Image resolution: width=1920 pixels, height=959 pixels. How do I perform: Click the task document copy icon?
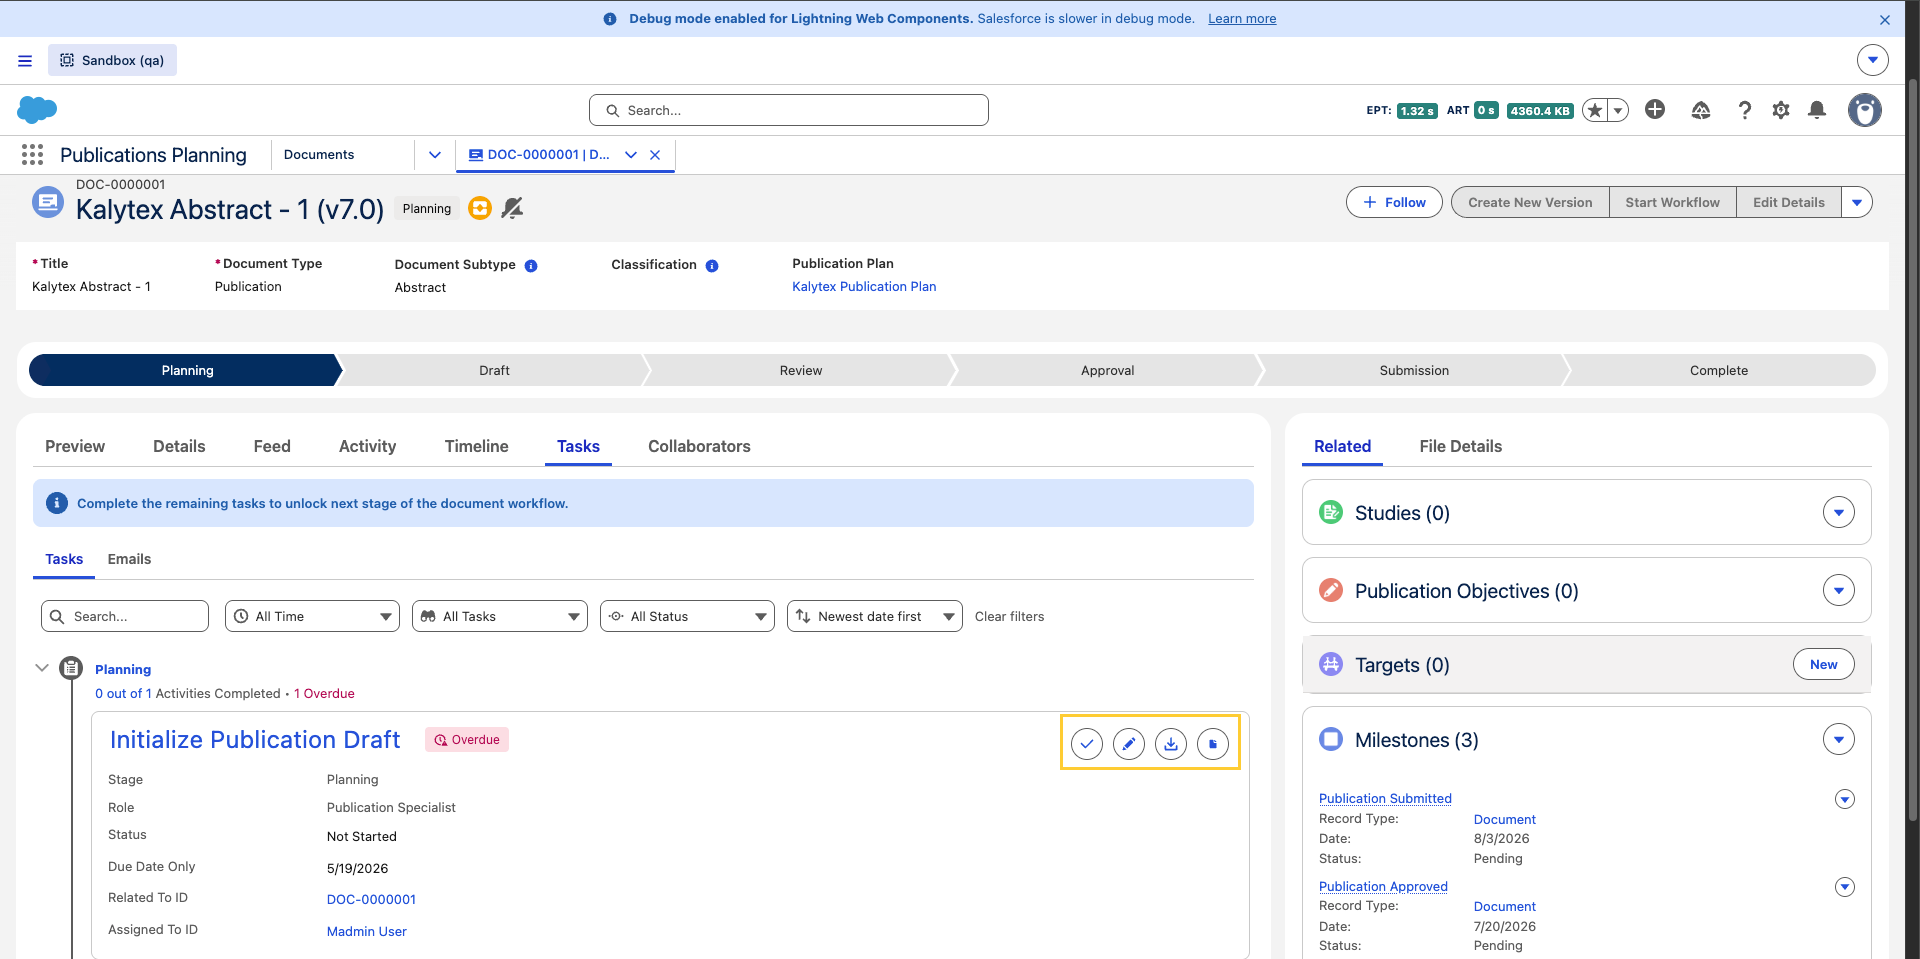click(1213, 744)
